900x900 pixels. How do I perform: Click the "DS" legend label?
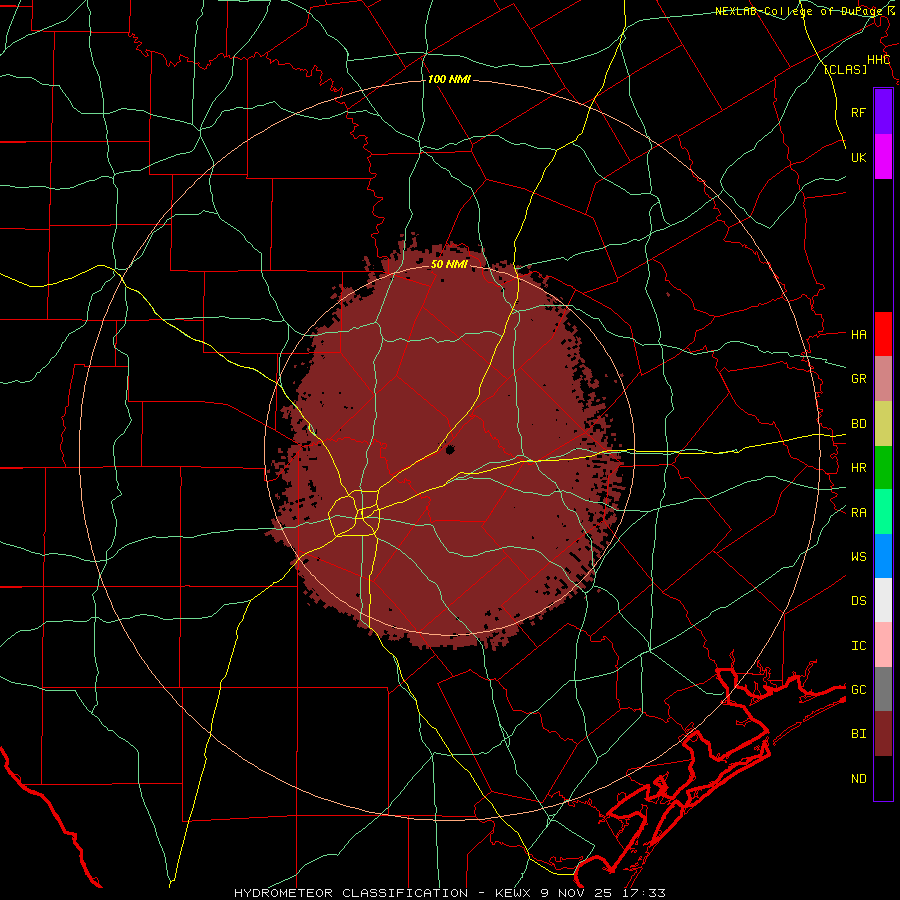(x=858, y=600)
